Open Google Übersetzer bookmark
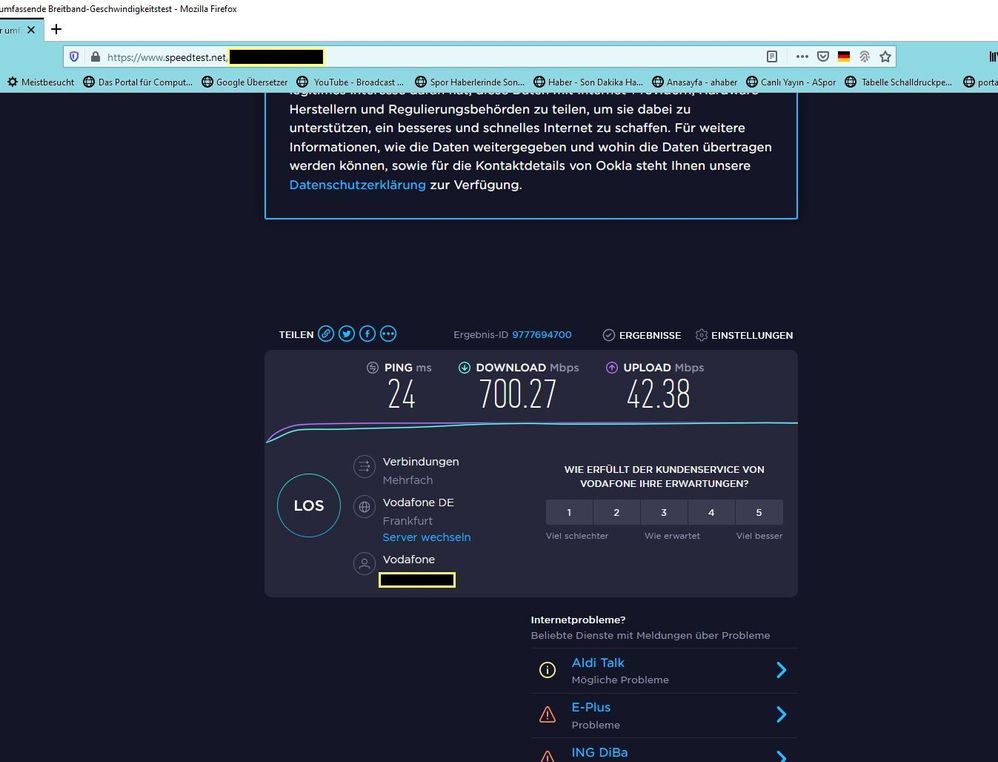998x762 pixels. (244, 82)
